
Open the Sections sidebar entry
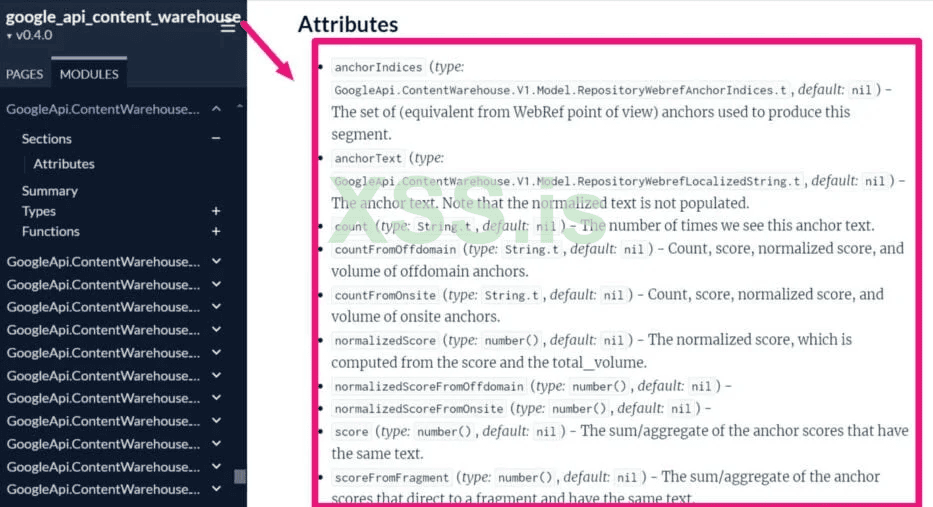click(46, 139)
